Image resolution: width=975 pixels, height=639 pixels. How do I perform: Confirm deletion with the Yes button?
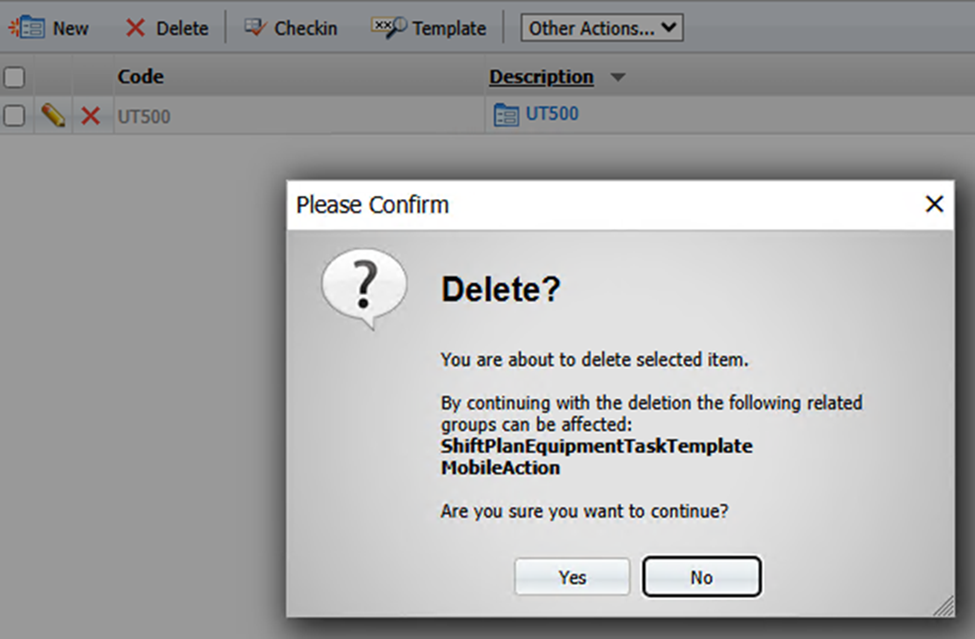572,577
